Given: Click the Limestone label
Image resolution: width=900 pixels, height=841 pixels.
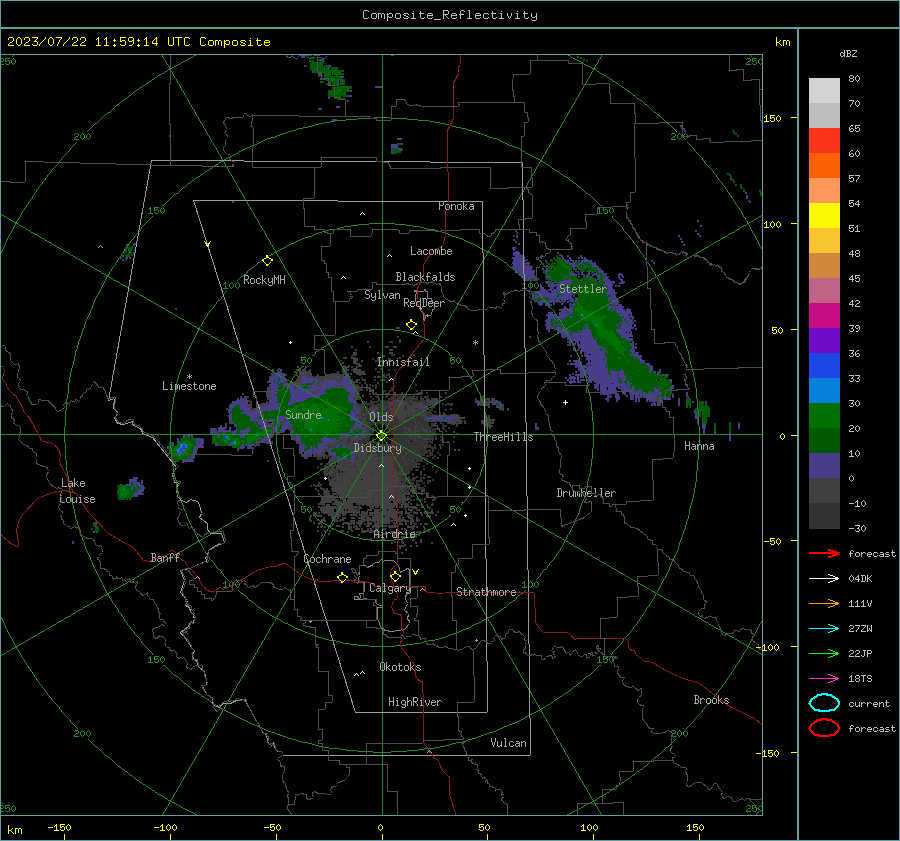Looking at the screenshot, I should (189, 386).
